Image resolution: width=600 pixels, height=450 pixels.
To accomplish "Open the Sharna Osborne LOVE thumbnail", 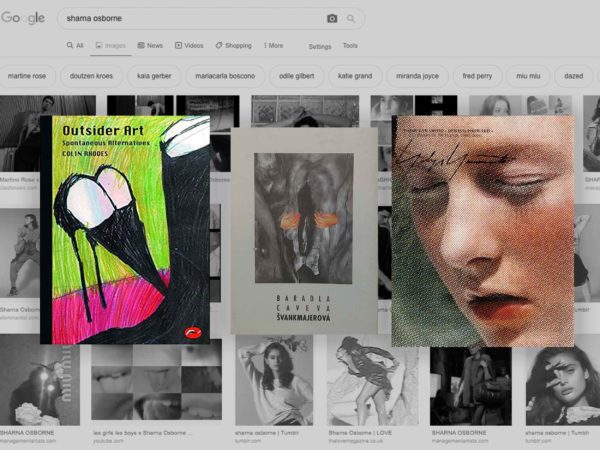I will pyautogui.click(x=372, y=380).
